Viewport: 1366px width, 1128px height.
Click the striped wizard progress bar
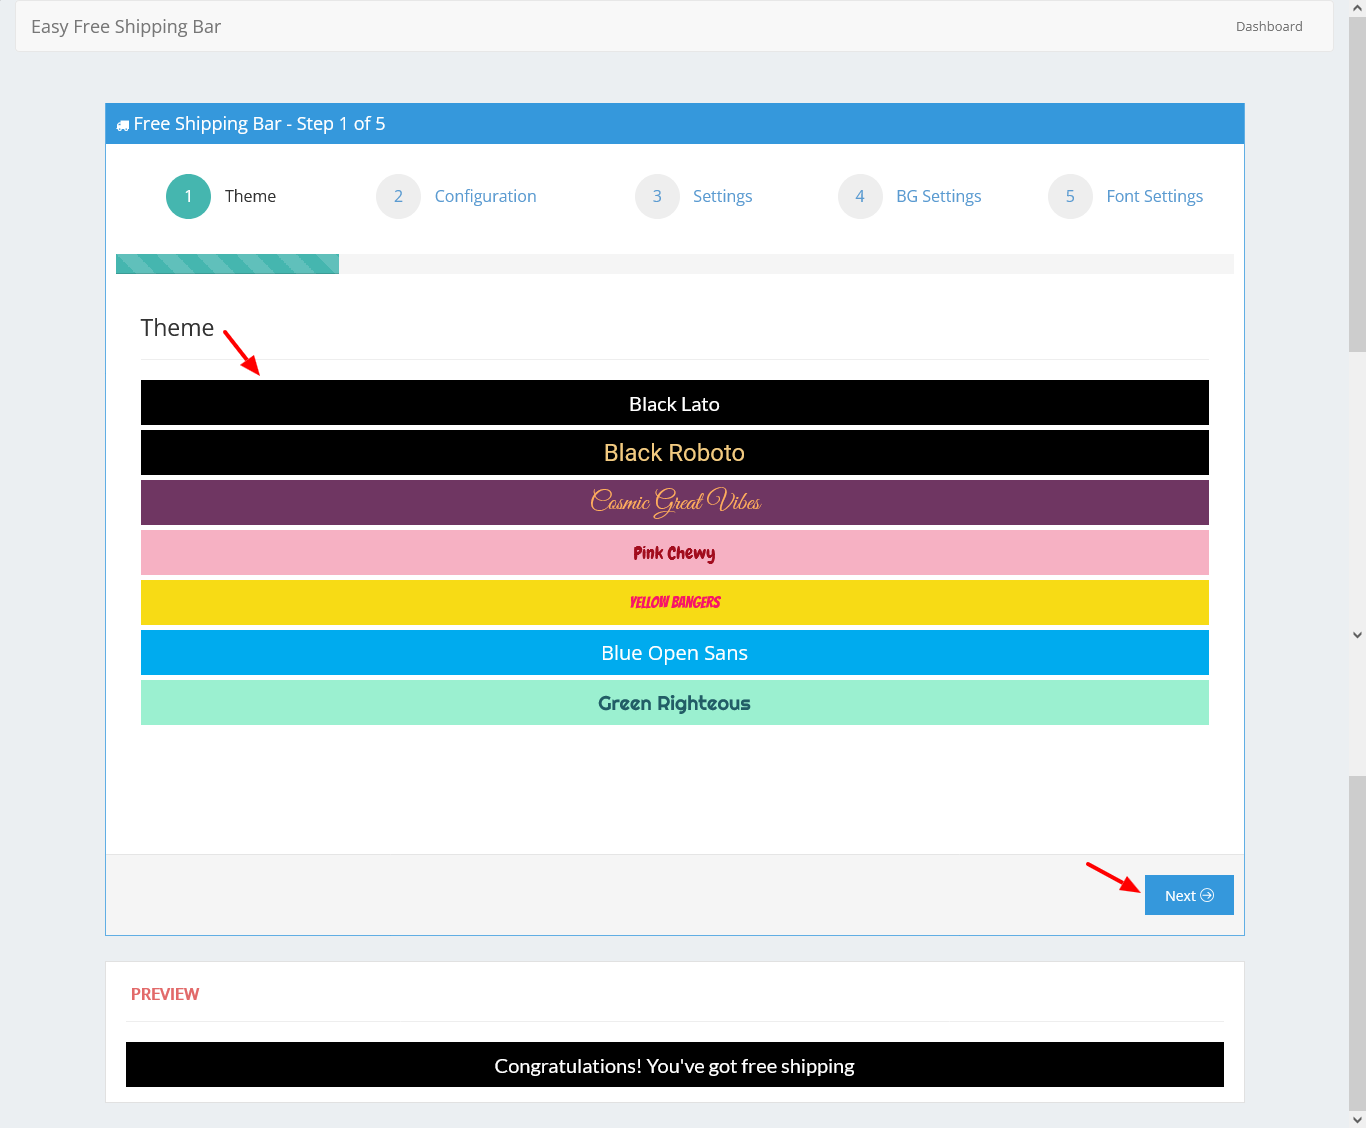pos(228,264)
